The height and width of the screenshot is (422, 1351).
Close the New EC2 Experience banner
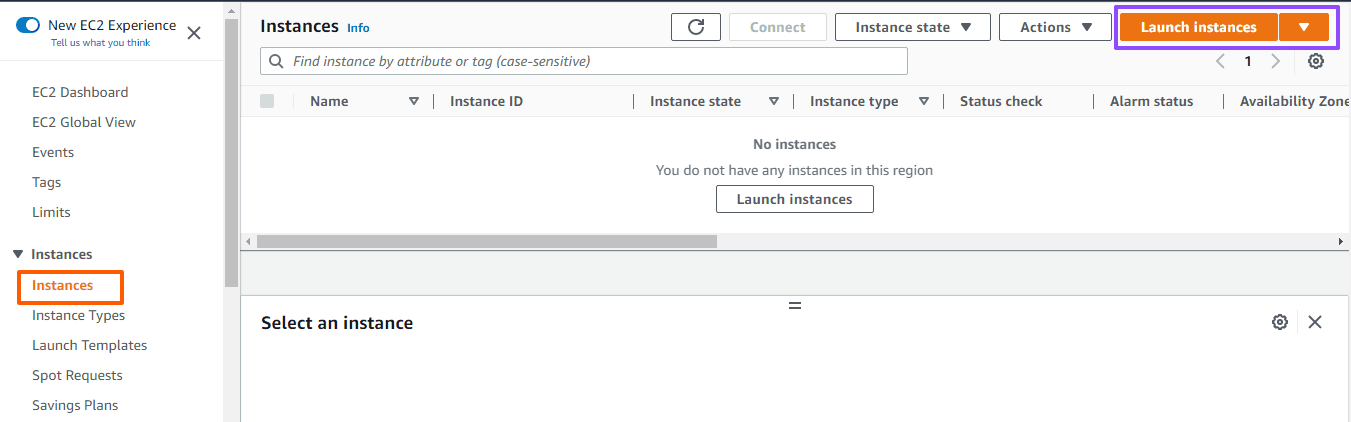pos(194,33)
